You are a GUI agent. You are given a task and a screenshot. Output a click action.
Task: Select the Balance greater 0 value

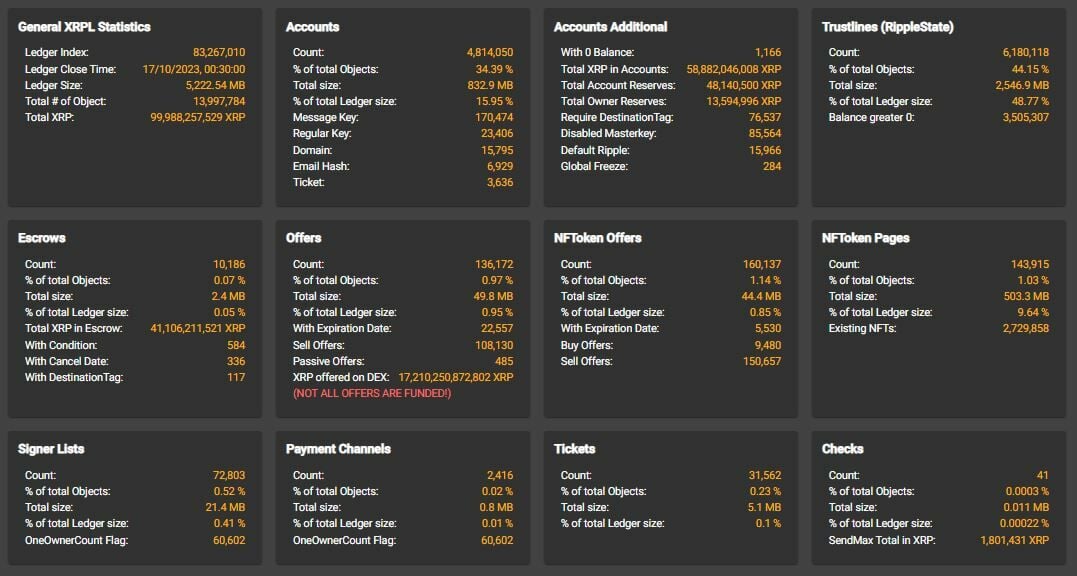1025,118
